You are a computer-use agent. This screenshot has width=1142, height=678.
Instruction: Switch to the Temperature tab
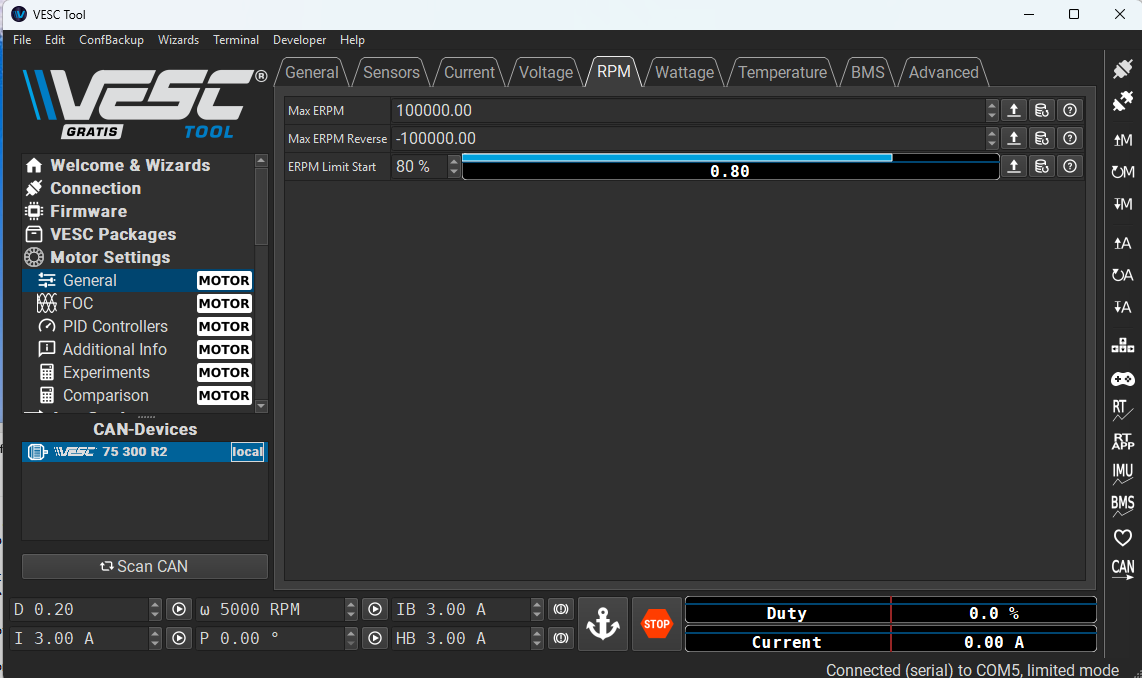click(x=782, y=72)
